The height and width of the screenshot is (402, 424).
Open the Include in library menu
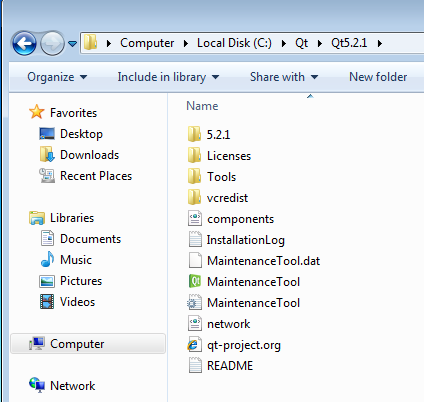pos(168,77)
